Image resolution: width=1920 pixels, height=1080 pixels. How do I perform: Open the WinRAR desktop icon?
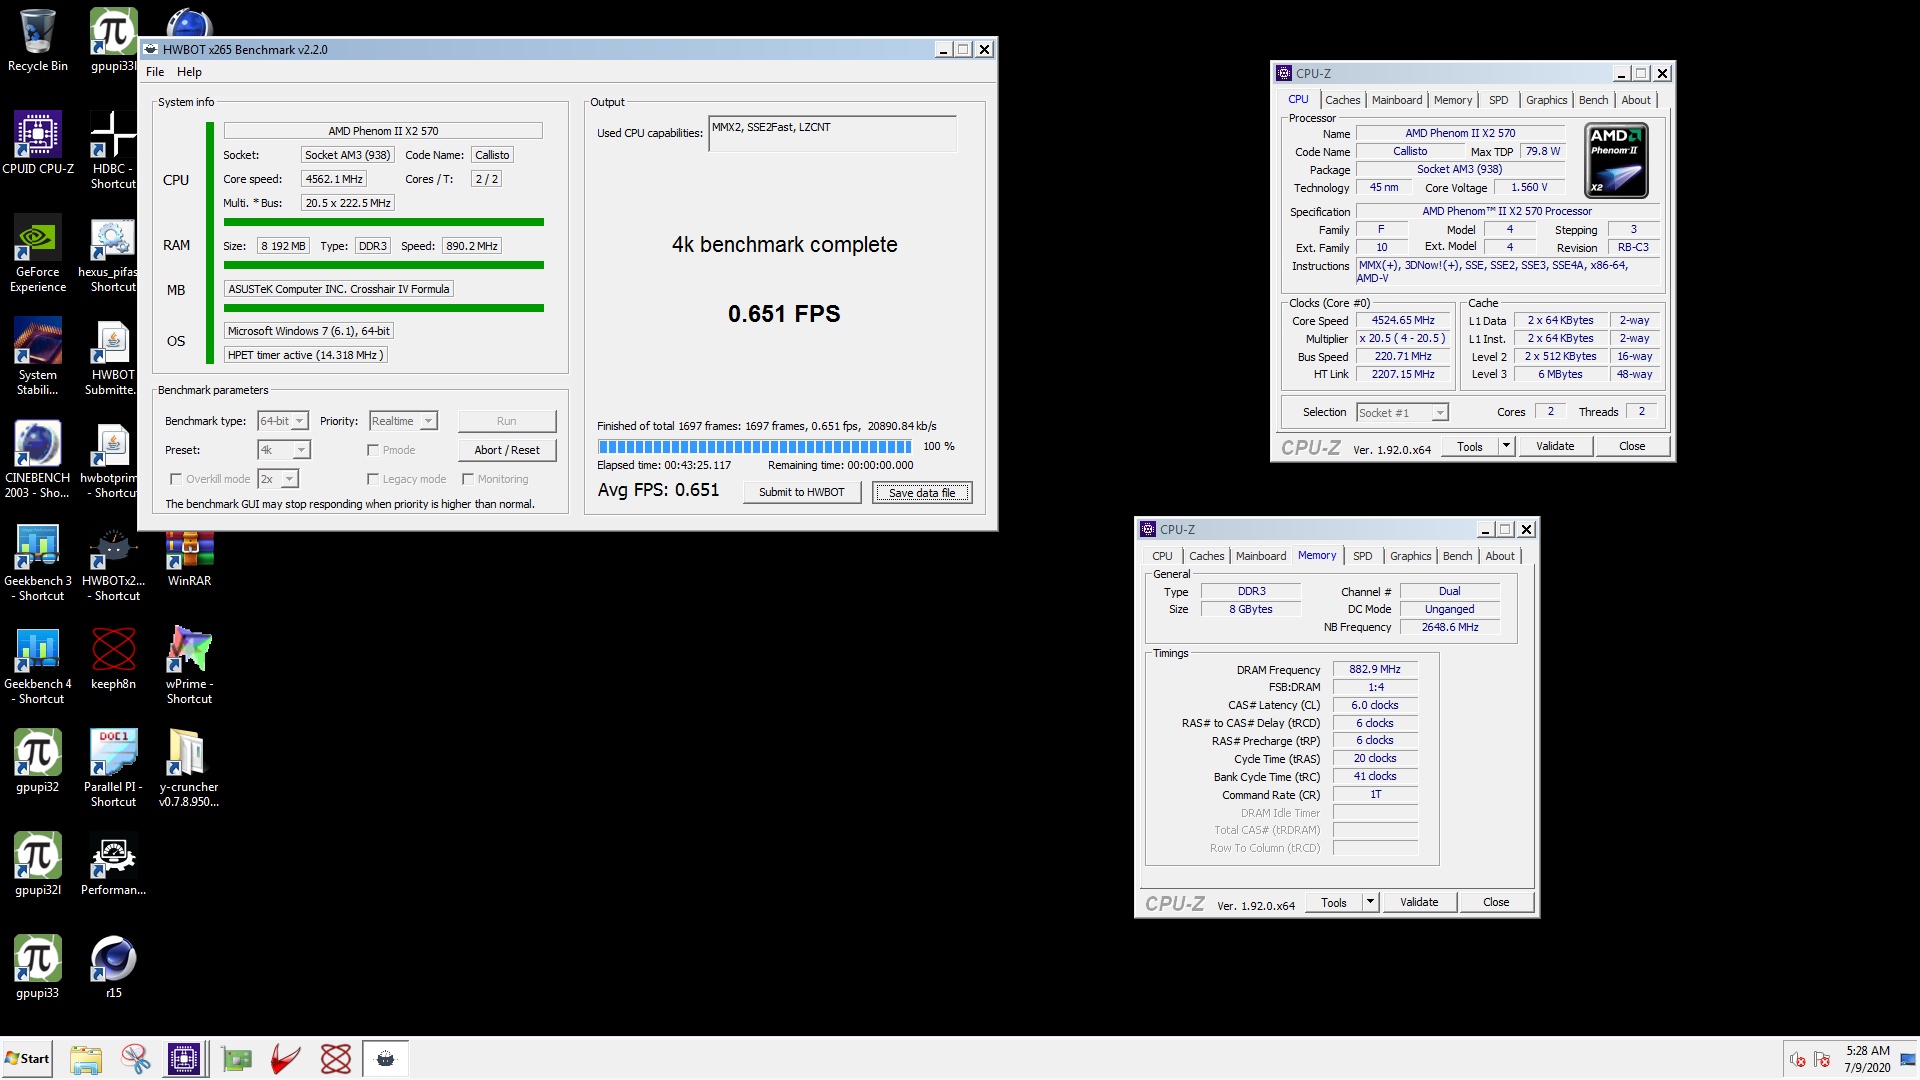click(189, 554)
